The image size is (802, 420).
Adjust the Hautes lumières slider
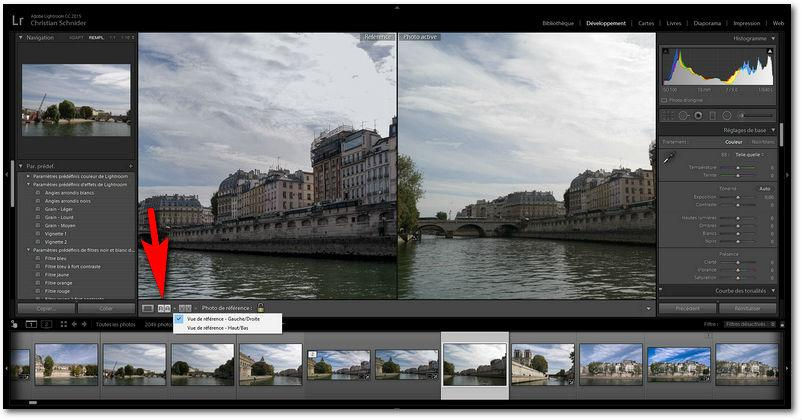click(x=738, y=218)
